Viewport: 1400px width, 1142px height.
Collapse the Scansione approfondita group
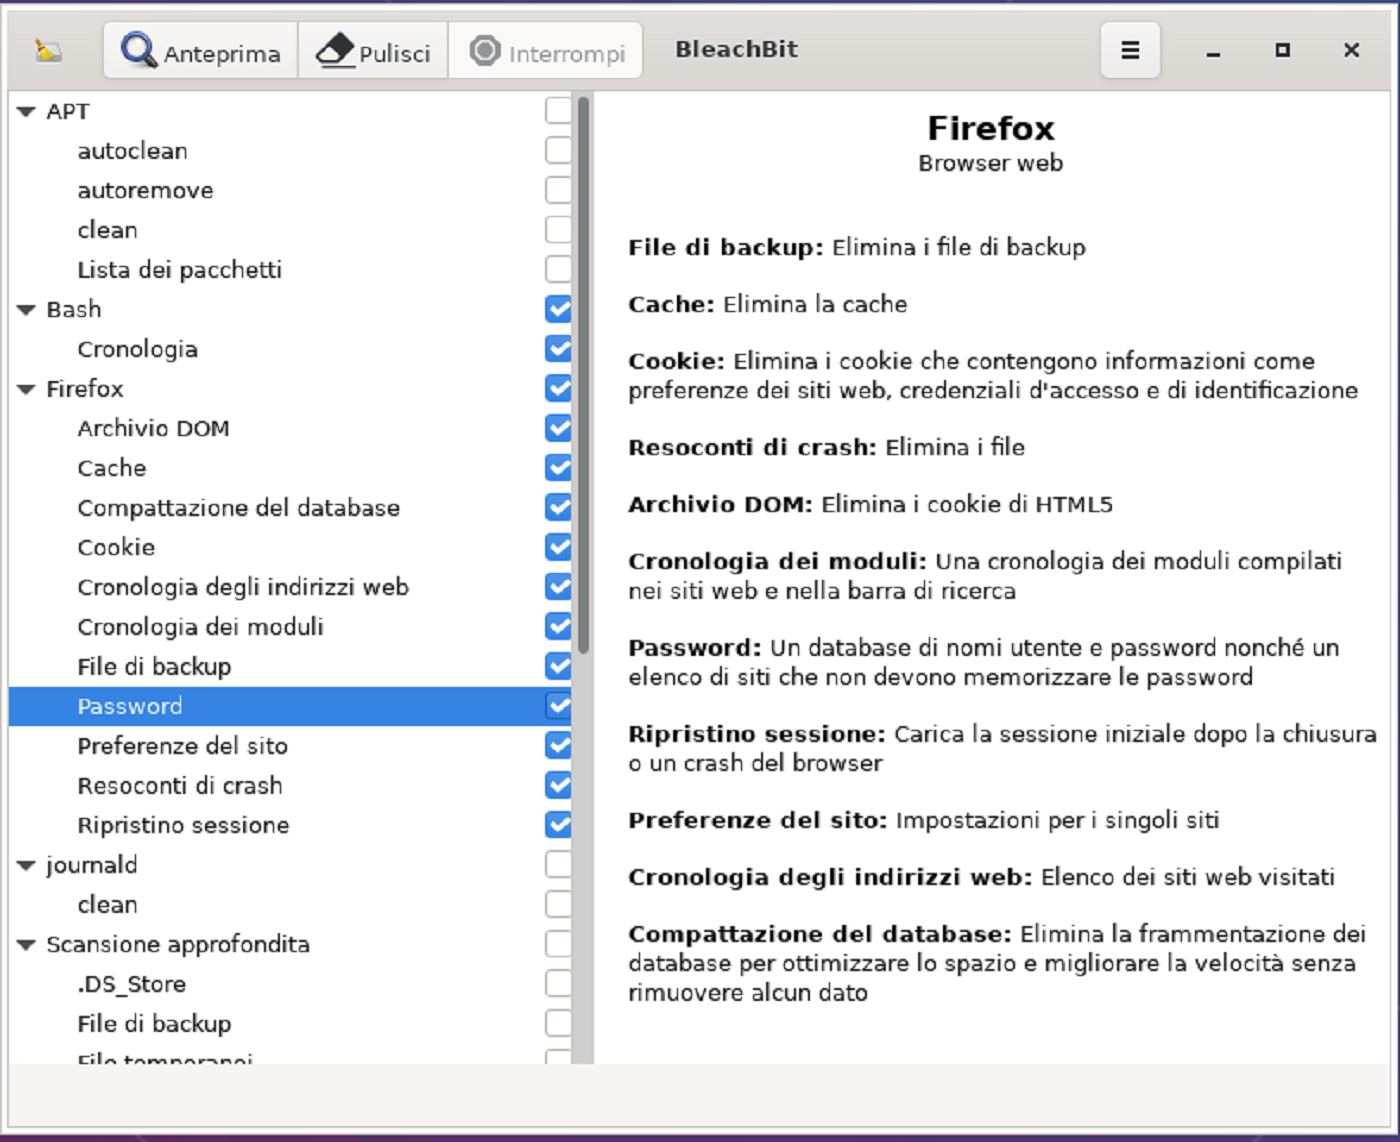click(x=27, y=944)
